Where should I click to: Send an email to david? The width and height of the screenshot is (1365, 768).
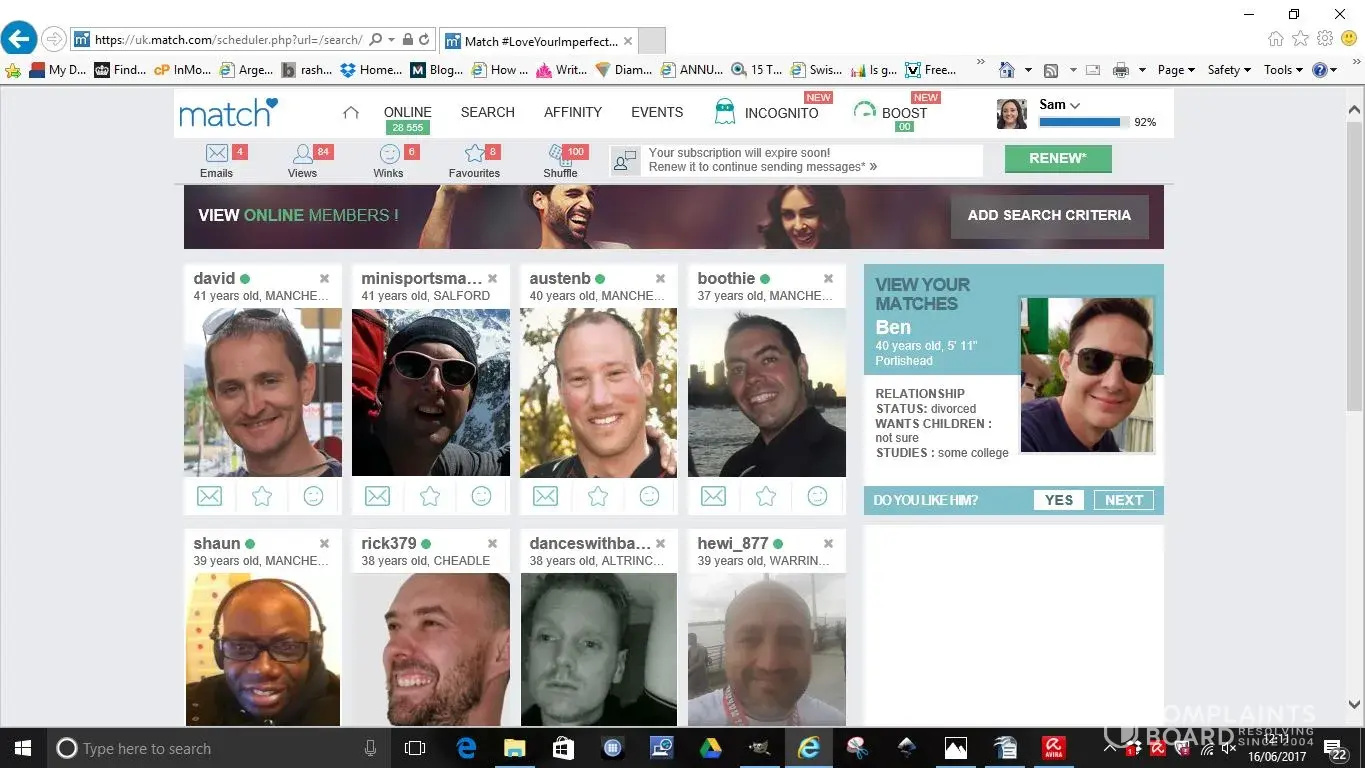[x=209, y=496]
